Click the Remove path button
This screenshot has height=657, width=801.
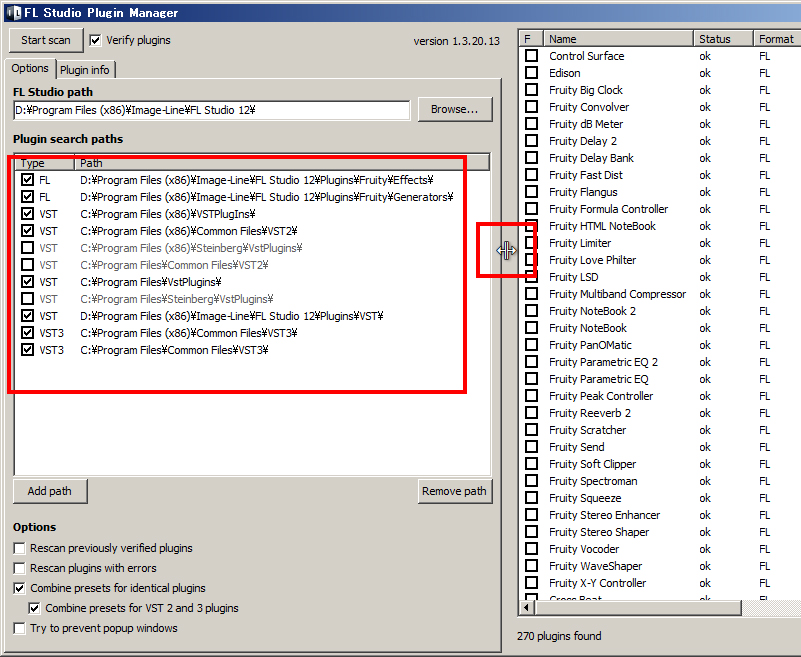pos(455,491)
